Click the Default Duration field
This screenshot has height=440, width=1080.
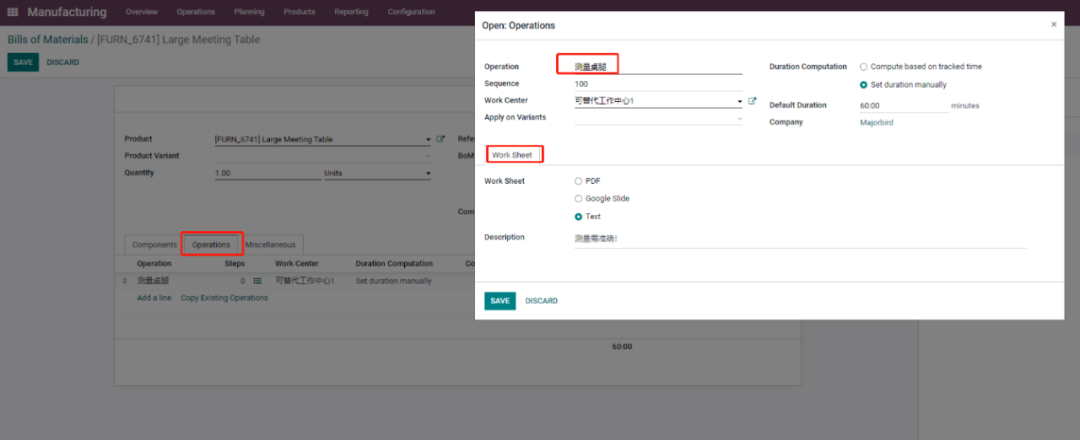tap(903, 105)
